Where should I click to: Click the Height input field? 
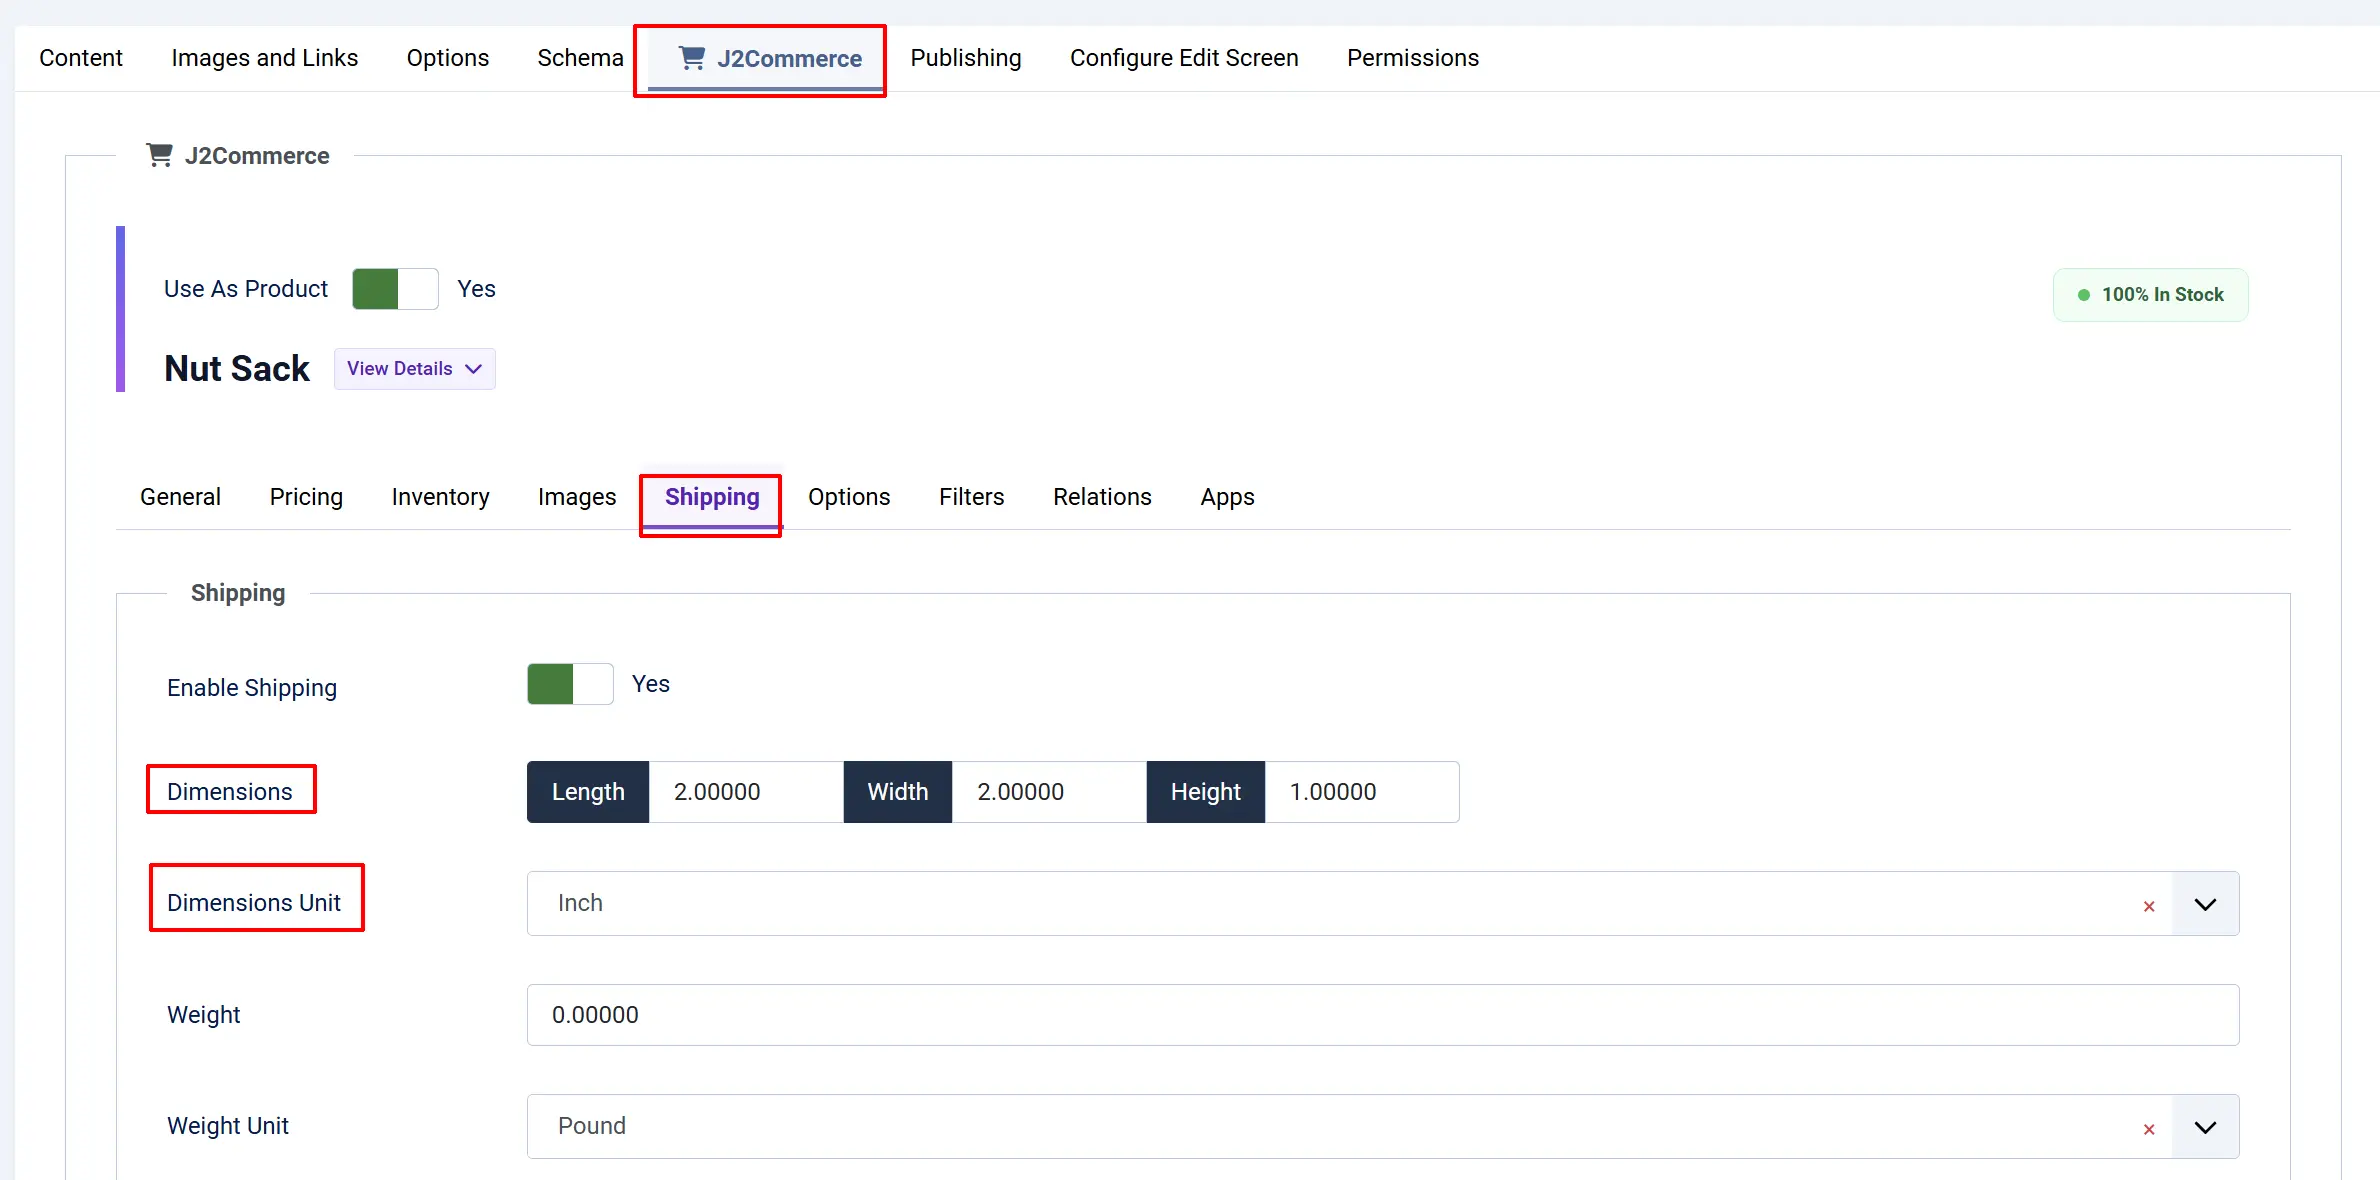pyautogui.click(x=1361, y=792)
